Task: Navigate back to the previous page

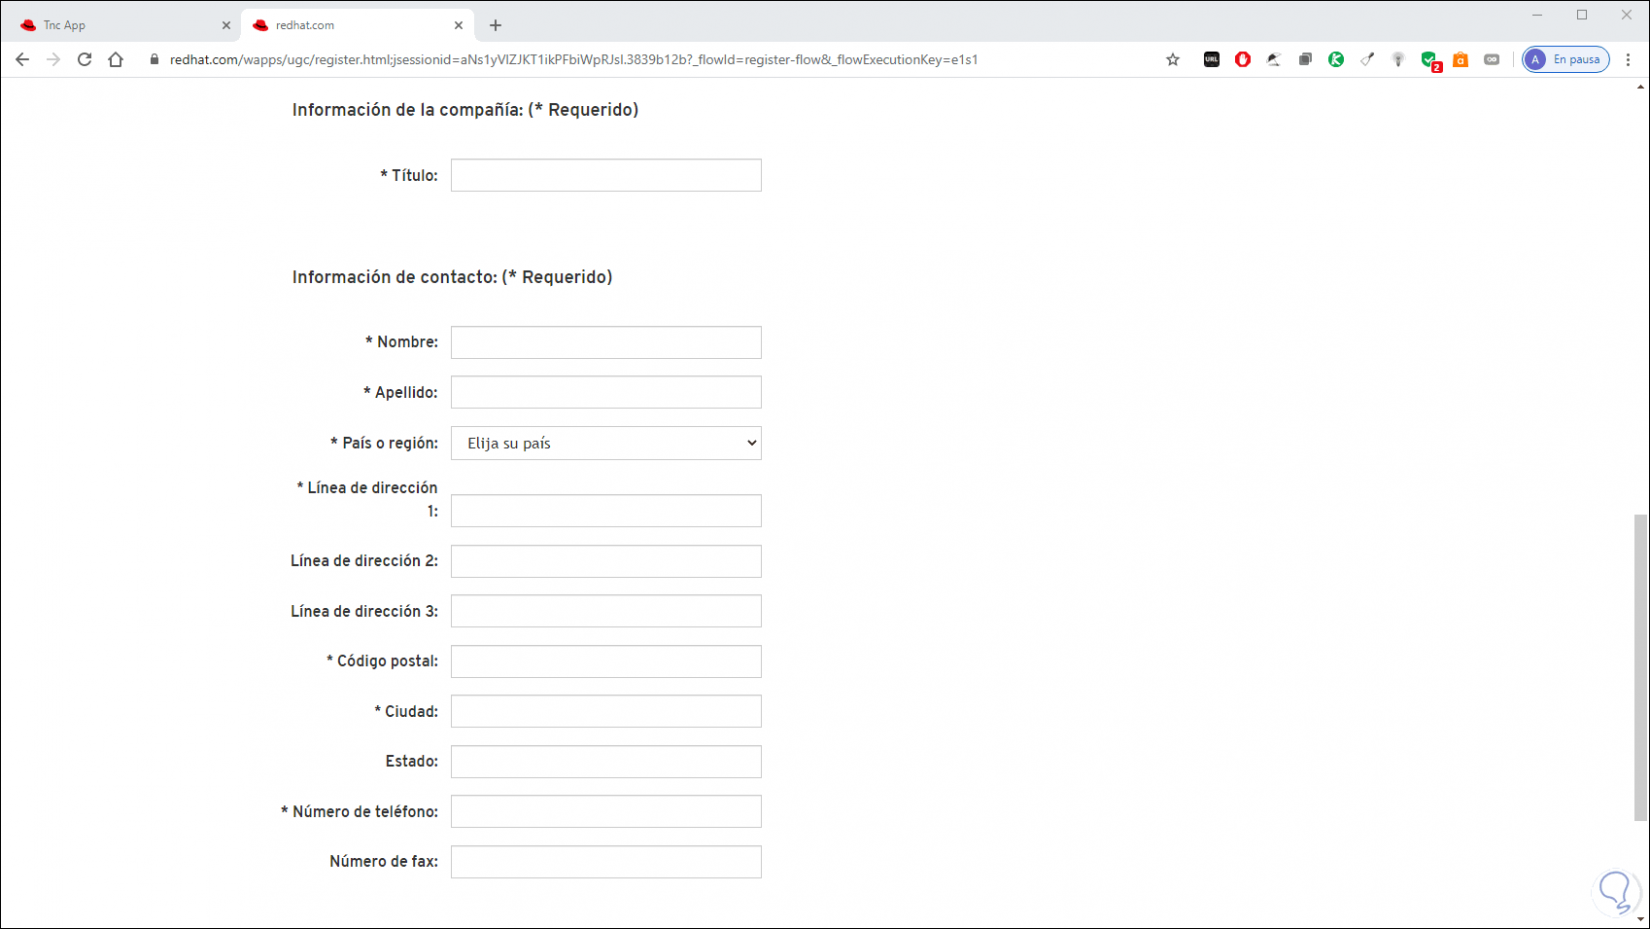Action: pyautogui.click(x=22, y=60)
